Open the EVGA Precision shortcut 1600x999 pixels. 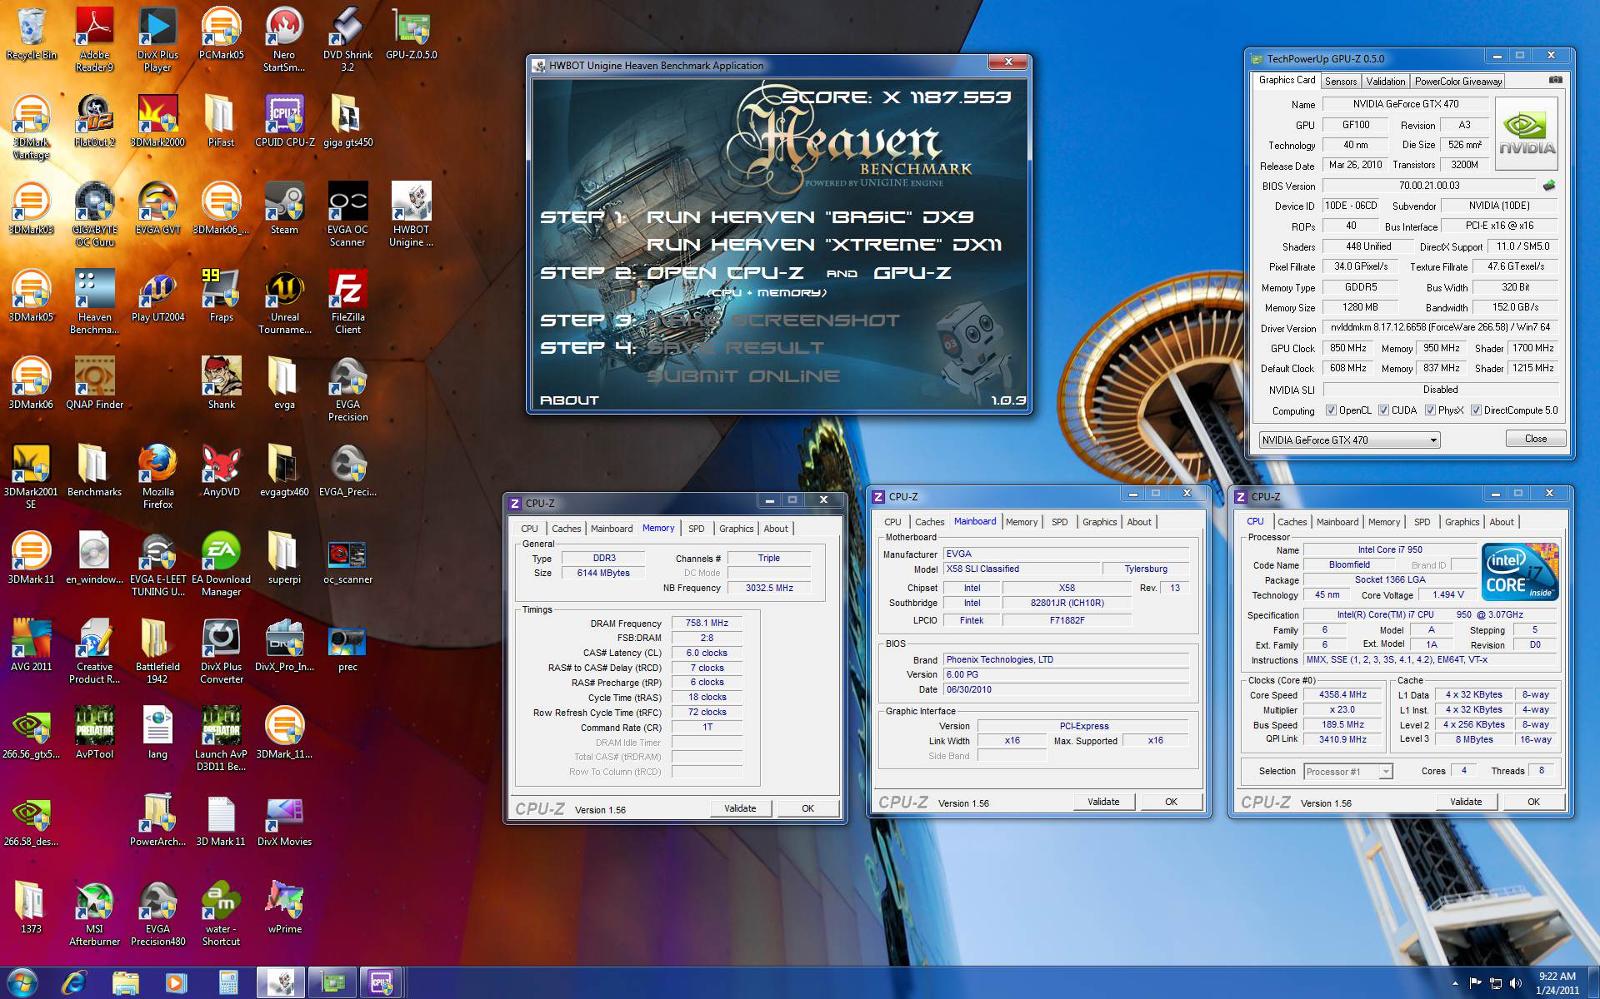pyautogui.click(x=347, y=389)
